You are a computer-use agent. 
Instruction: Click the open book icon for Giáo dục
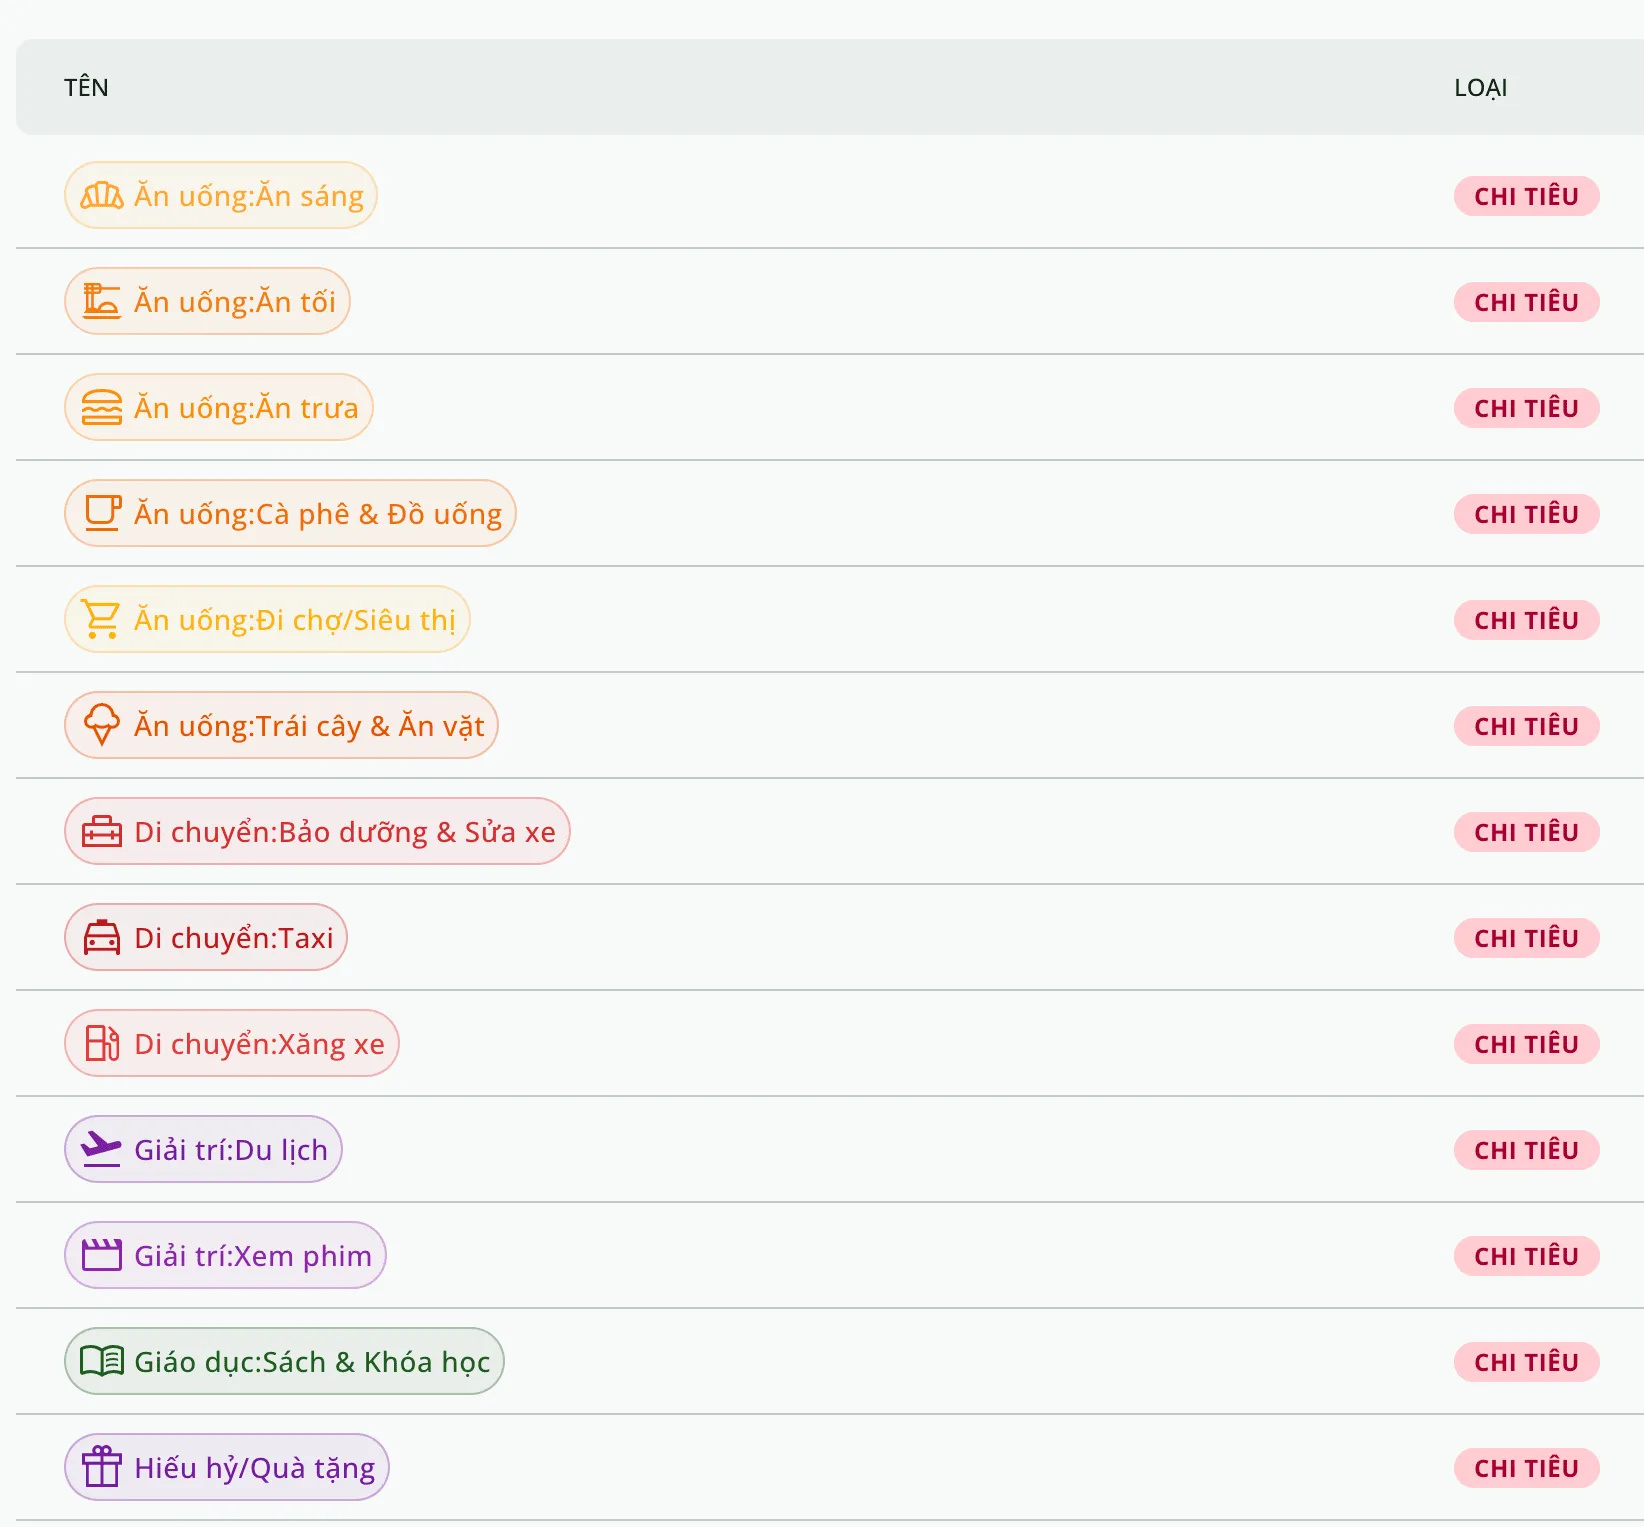coord(101,1361)
